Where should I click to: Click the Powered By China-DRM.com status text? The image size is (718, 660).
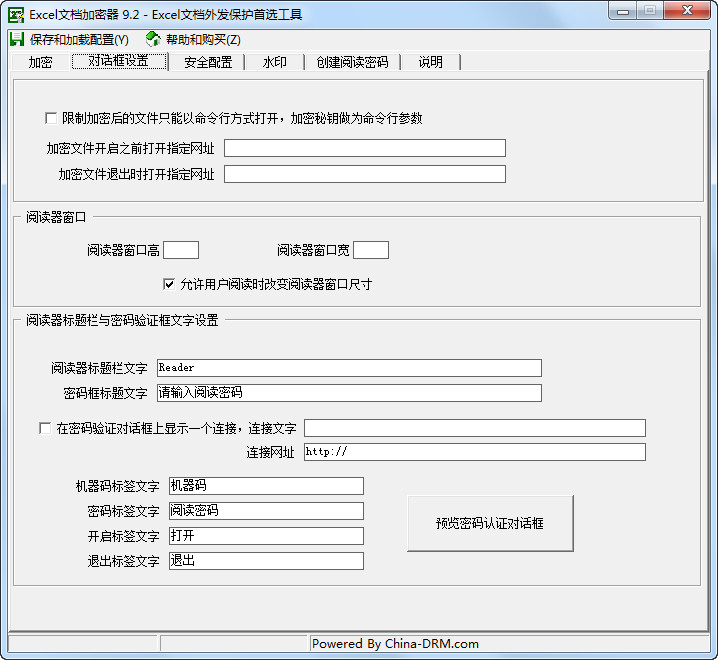tap(395, 644)
